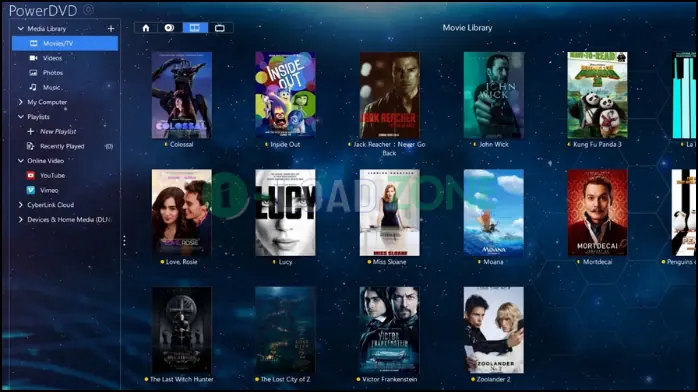Click the 'Moana' title label
This screenshot has width=698, height=392.
coord(494,262)
